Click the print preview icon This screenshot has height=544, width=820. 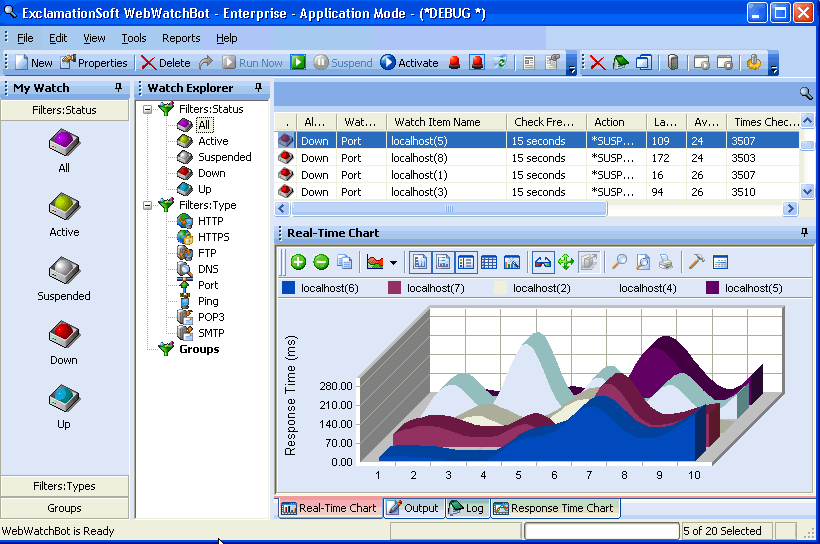point(643,262)
